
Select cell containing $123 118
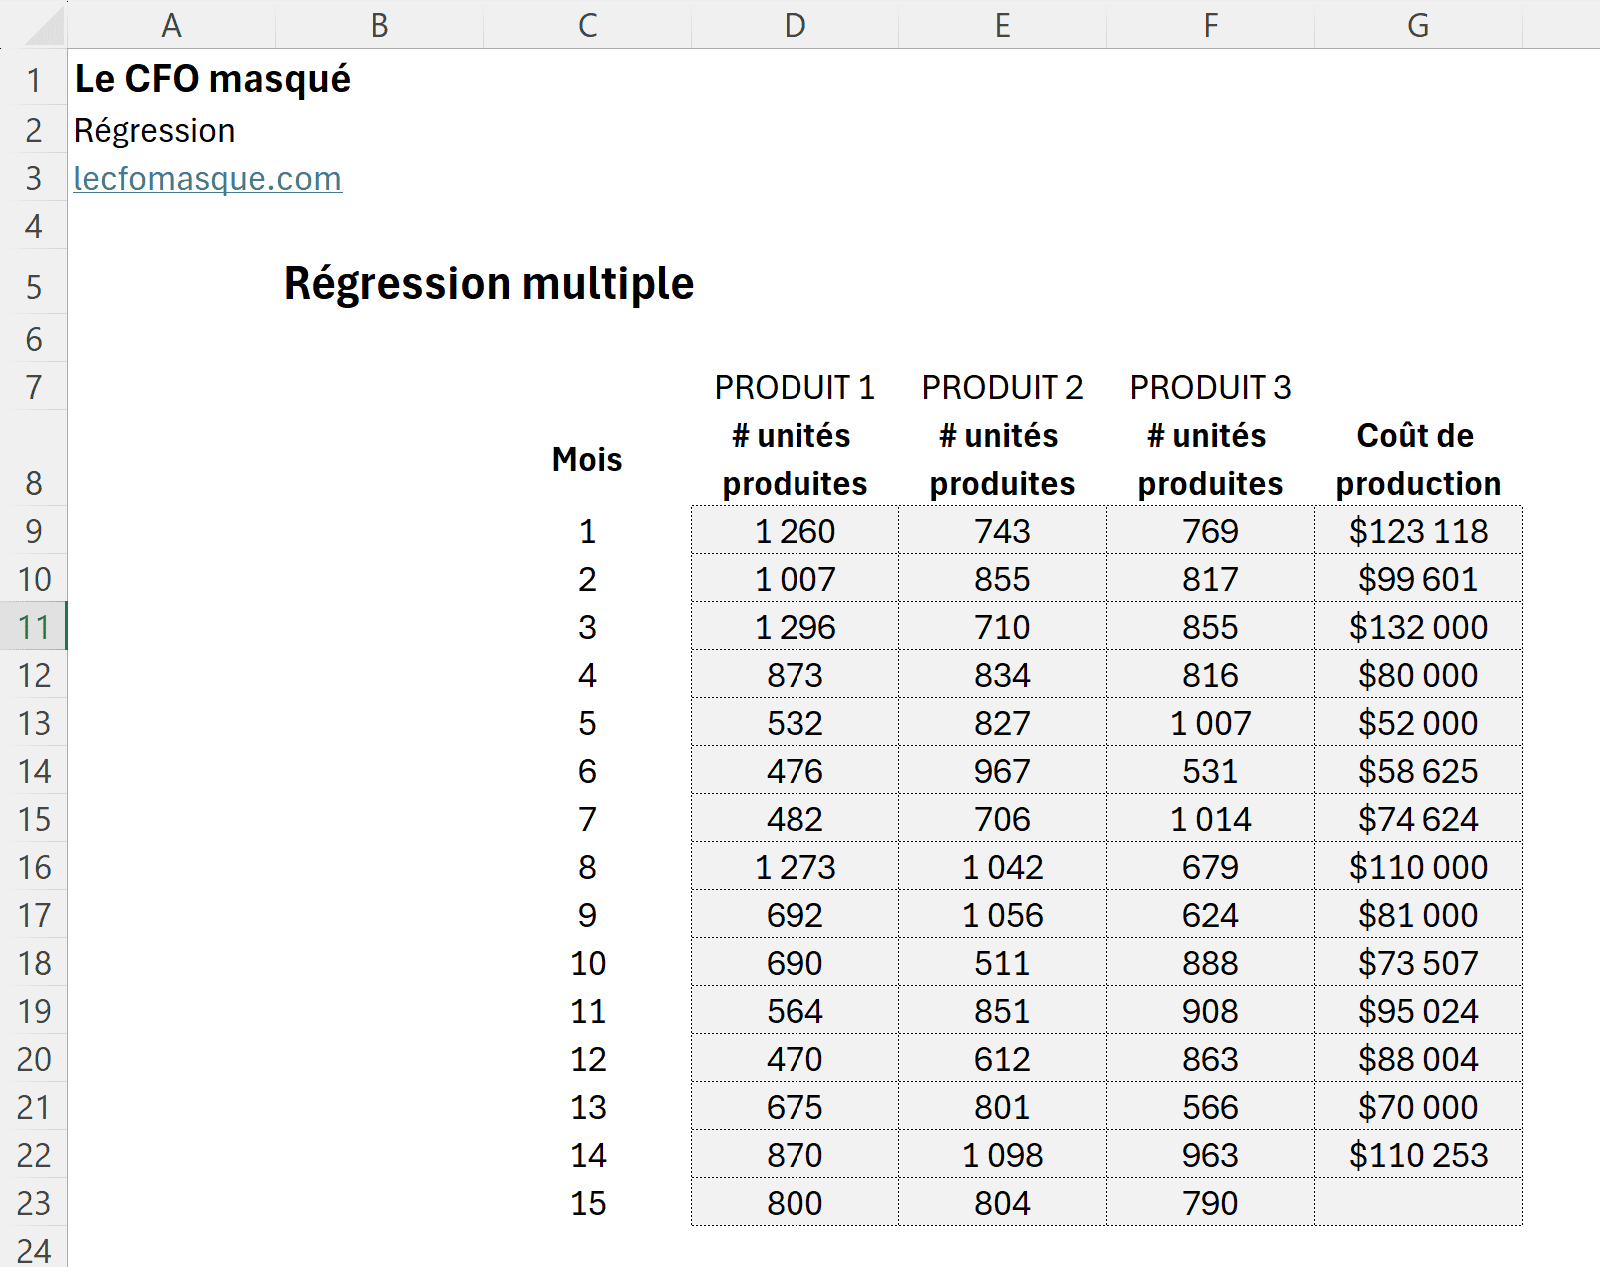(x=1417, y=531)
